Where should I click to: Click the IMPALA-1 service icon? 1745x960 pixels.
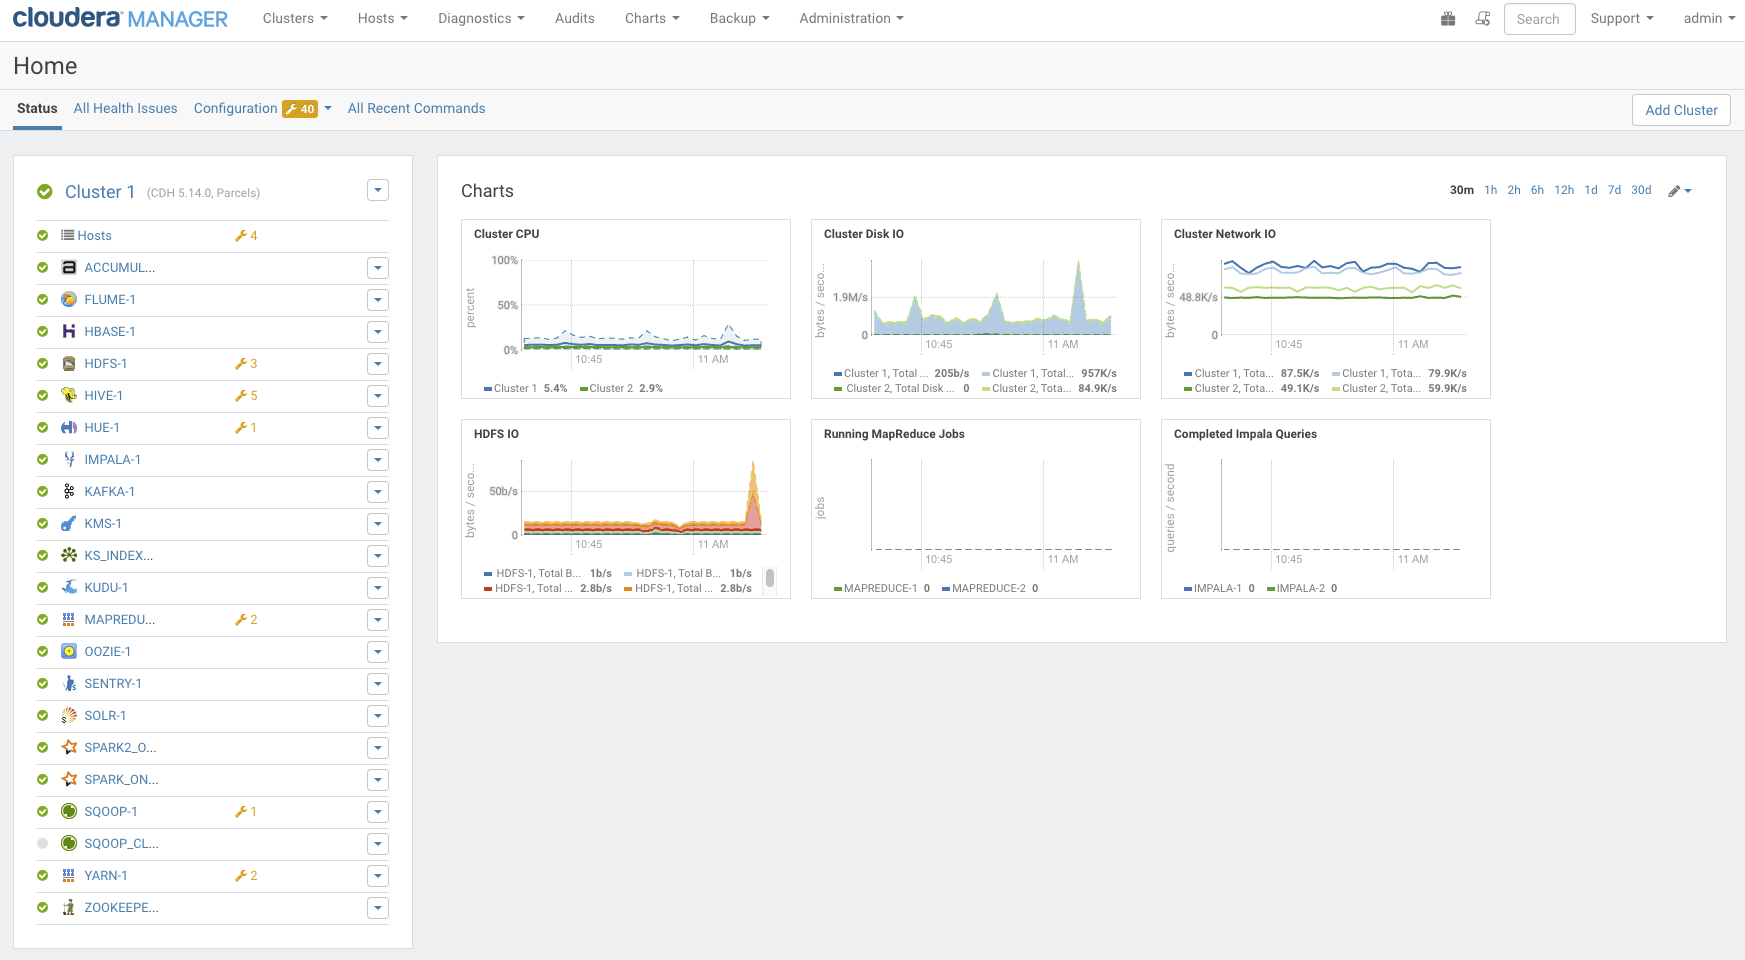pos(69,459)
